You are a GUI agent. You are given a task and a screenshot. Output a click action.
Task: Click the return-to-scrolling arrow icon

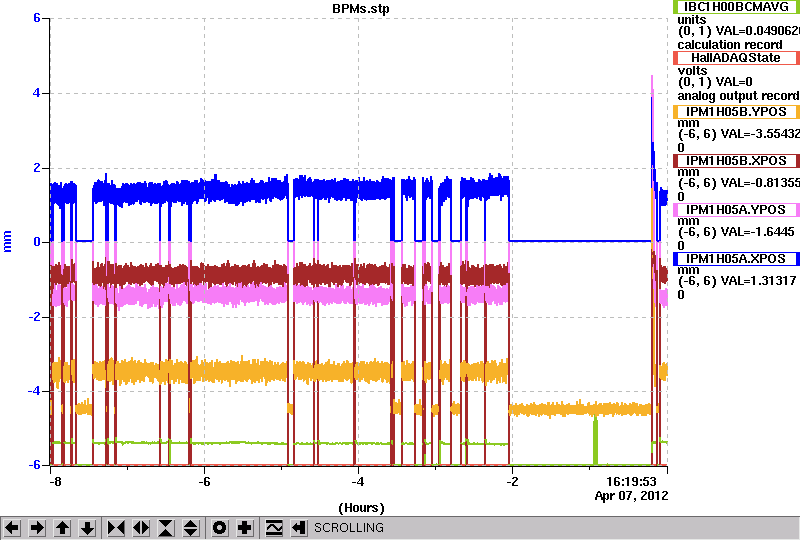click(x=298, y=528)
